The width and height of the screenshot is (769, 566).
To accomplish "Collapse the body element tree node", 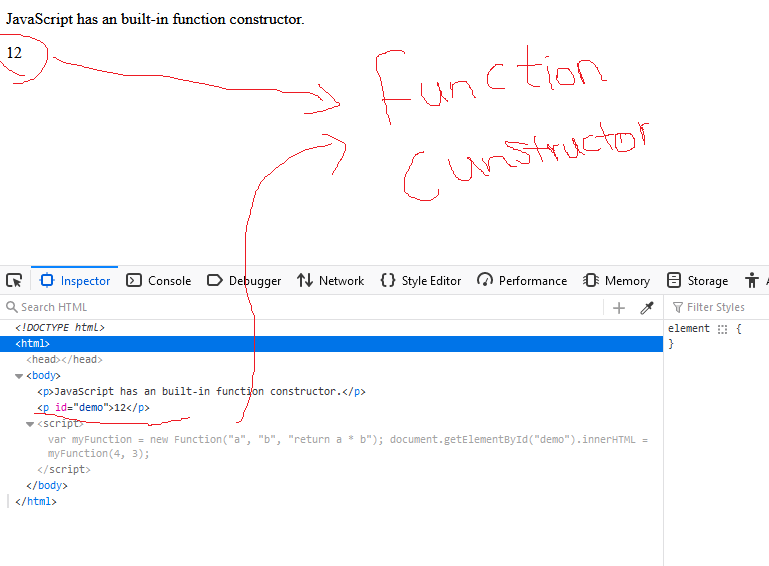I will point(19,376).
